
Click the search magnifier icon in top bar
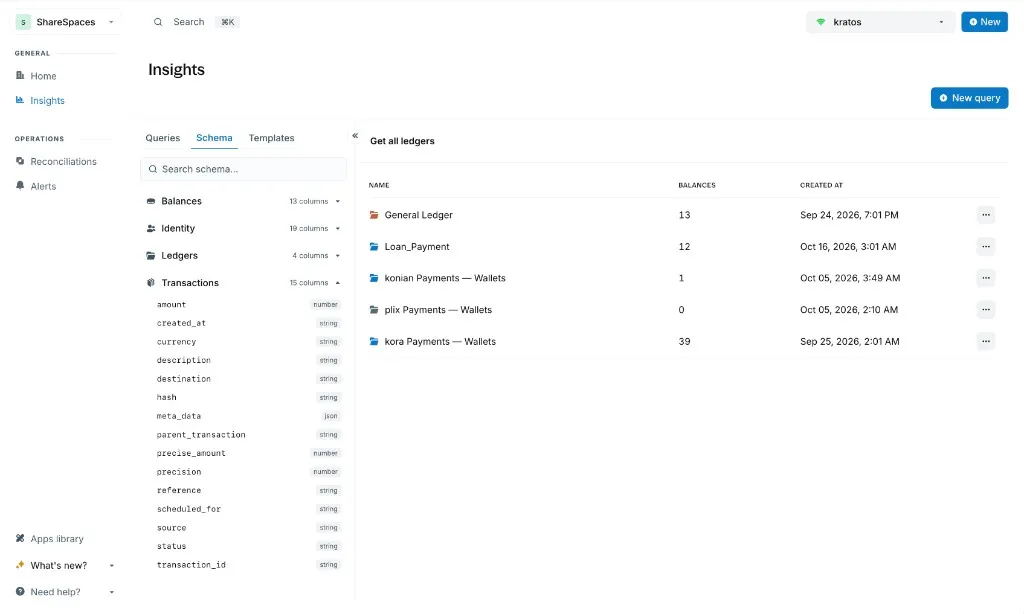click(x=158, y=22)
